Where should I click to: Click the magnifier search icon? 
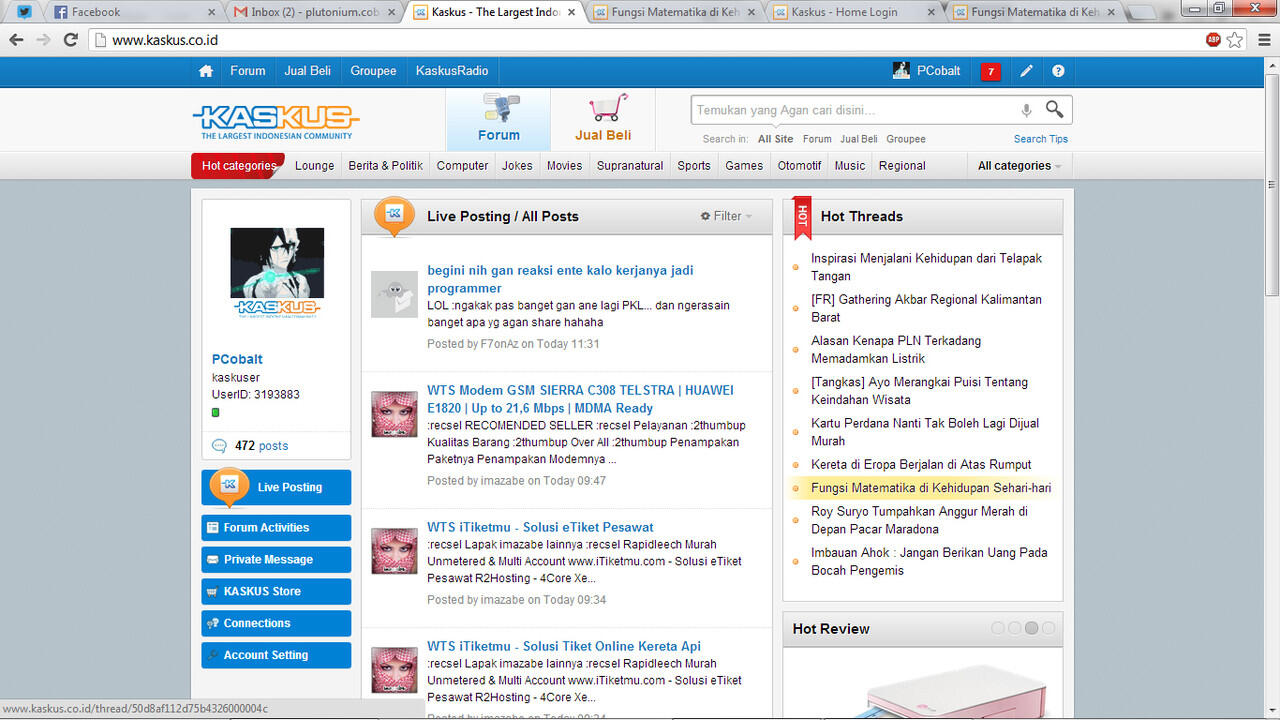(1055, 109)
